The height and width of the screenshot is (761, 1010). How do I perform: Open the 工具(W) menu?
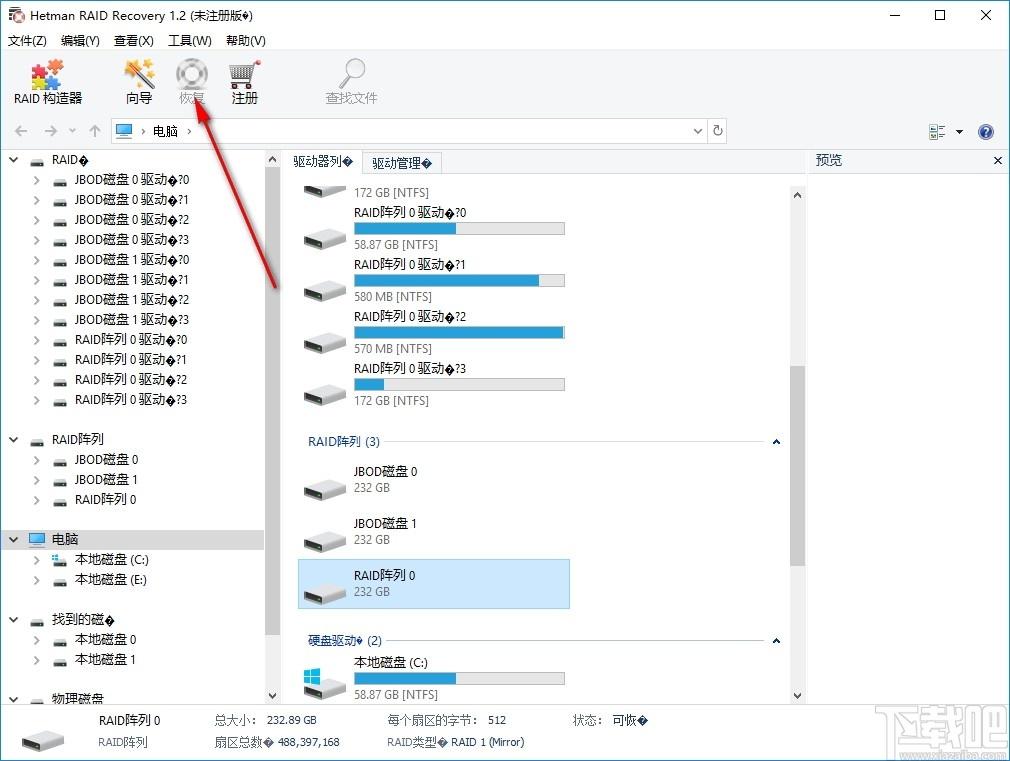click(x=189, y=41)
